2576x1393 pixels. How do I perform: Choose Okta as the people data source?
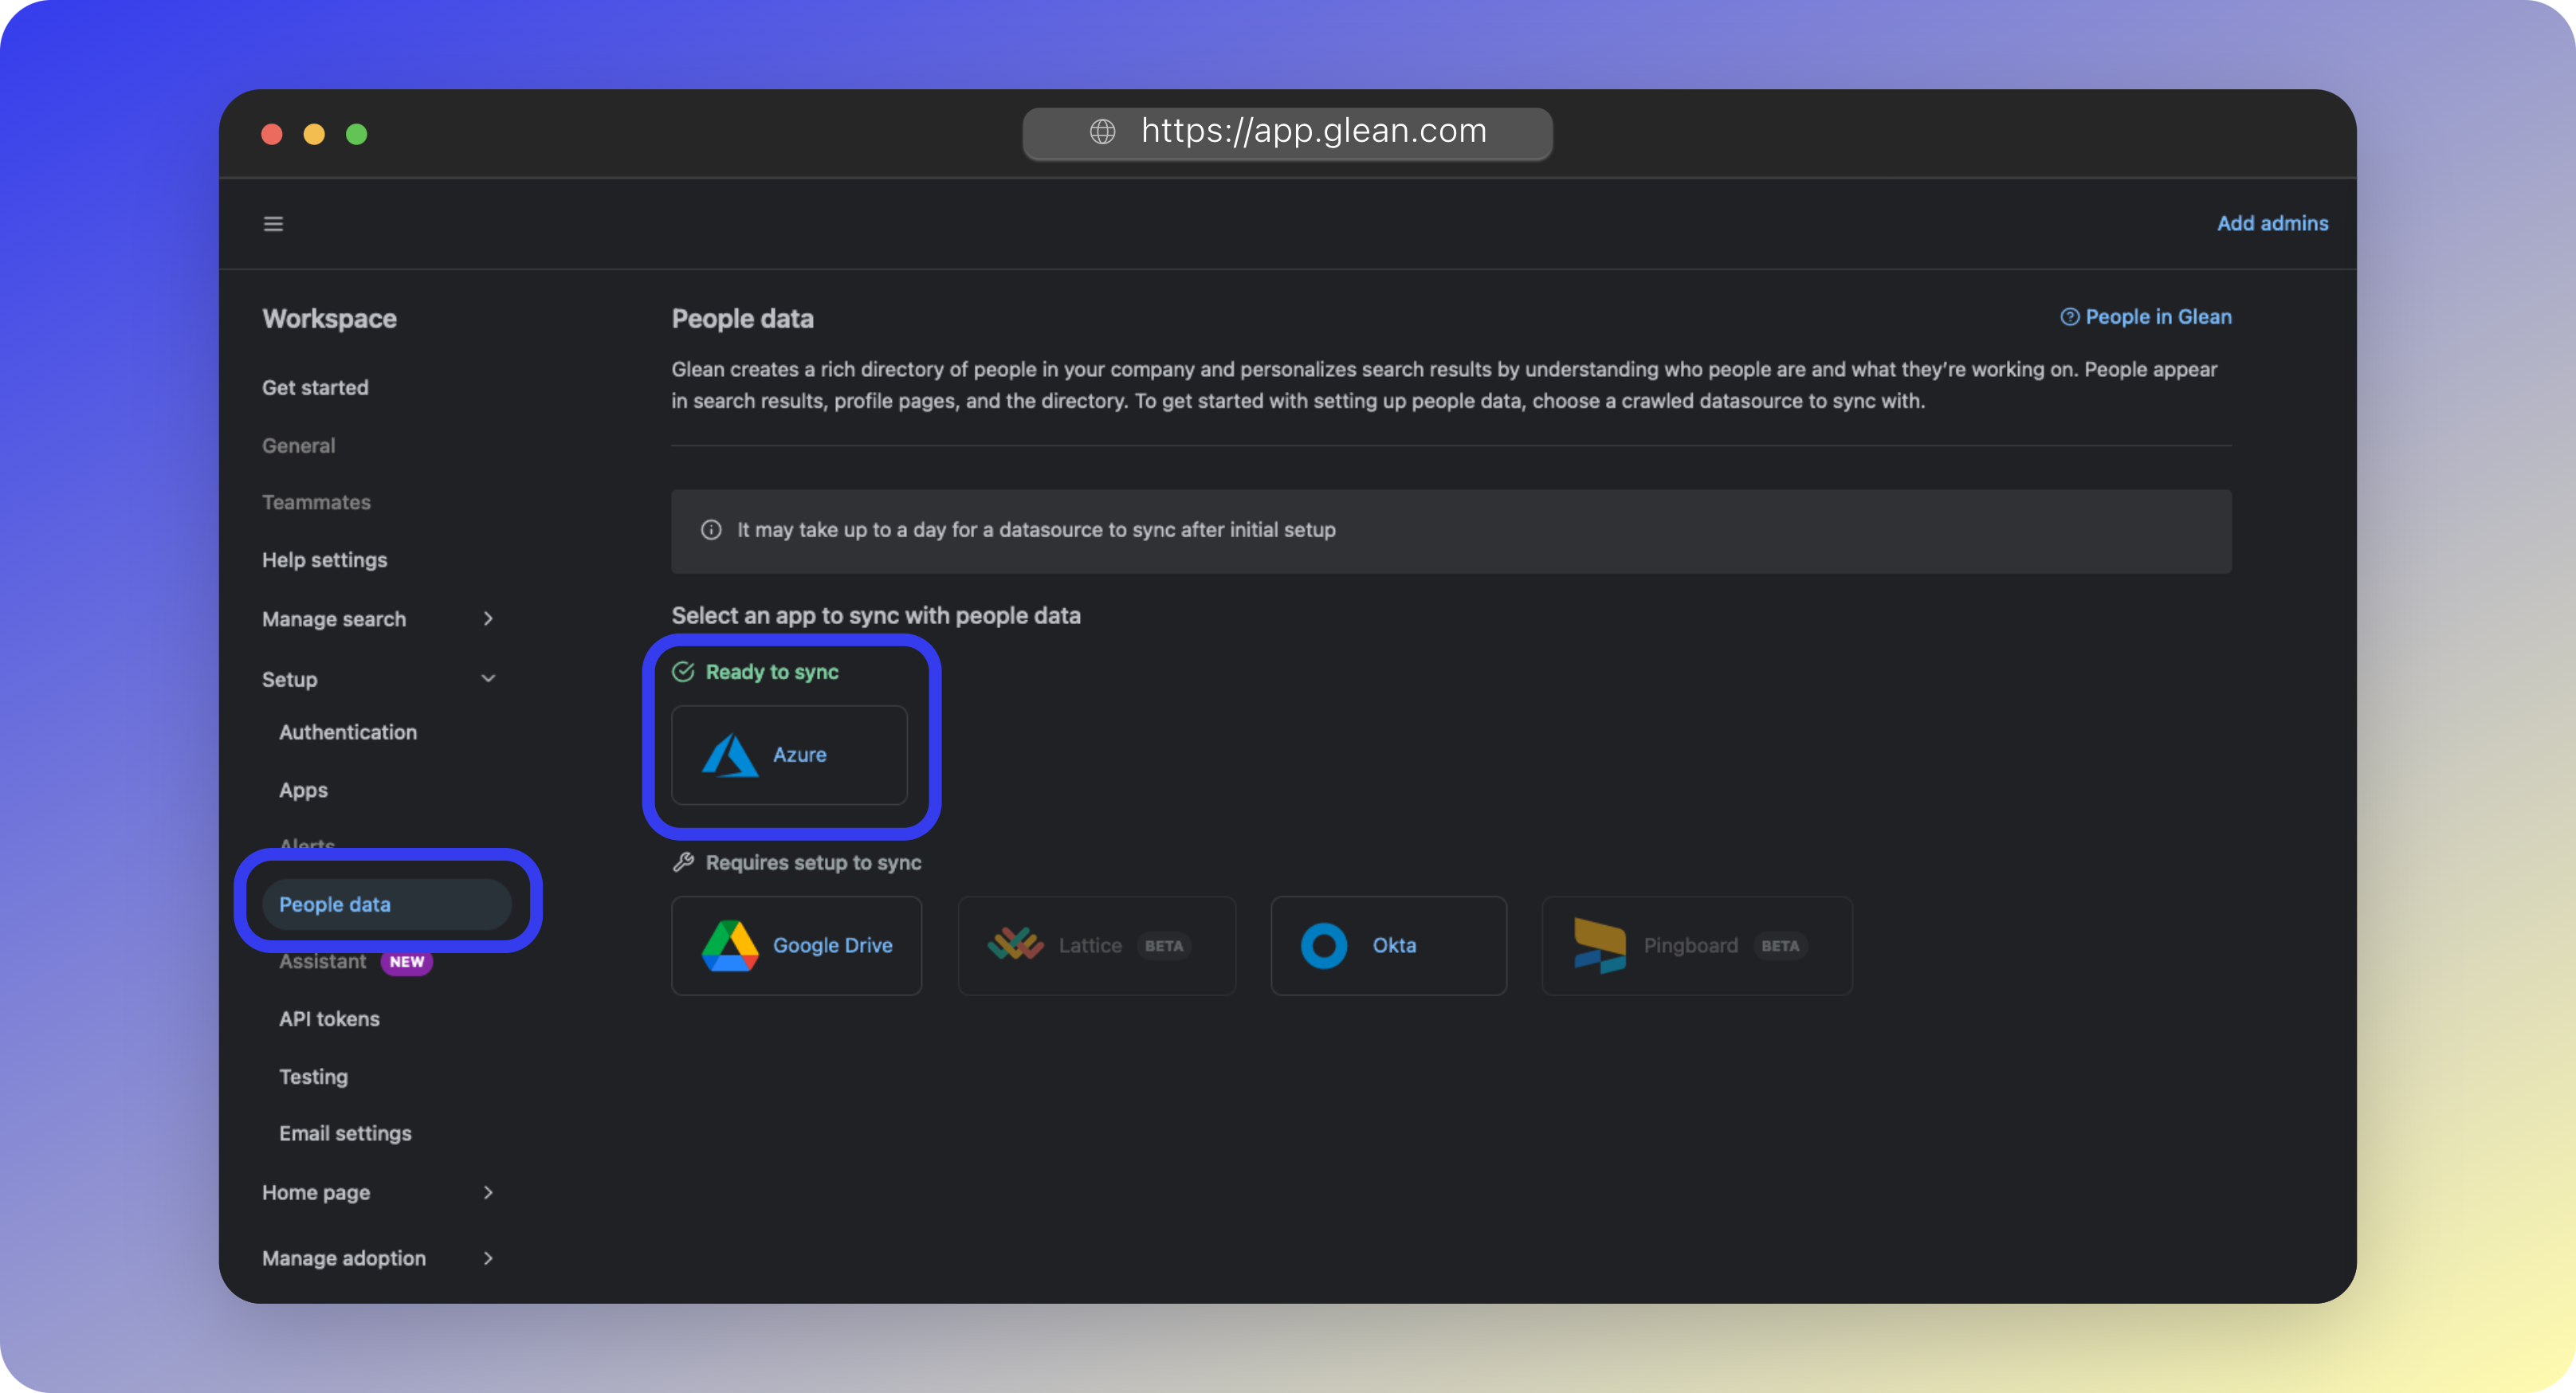coord(1388,945)
